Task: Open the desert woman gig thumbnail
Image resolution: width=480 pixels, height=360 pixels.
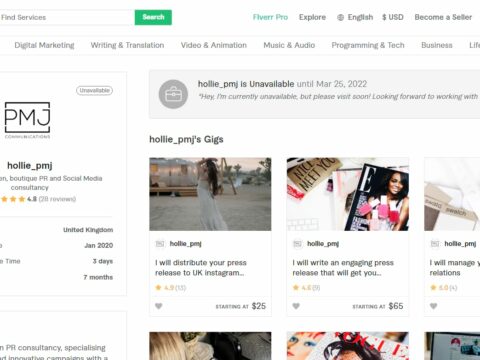Action: pos(210,194)
